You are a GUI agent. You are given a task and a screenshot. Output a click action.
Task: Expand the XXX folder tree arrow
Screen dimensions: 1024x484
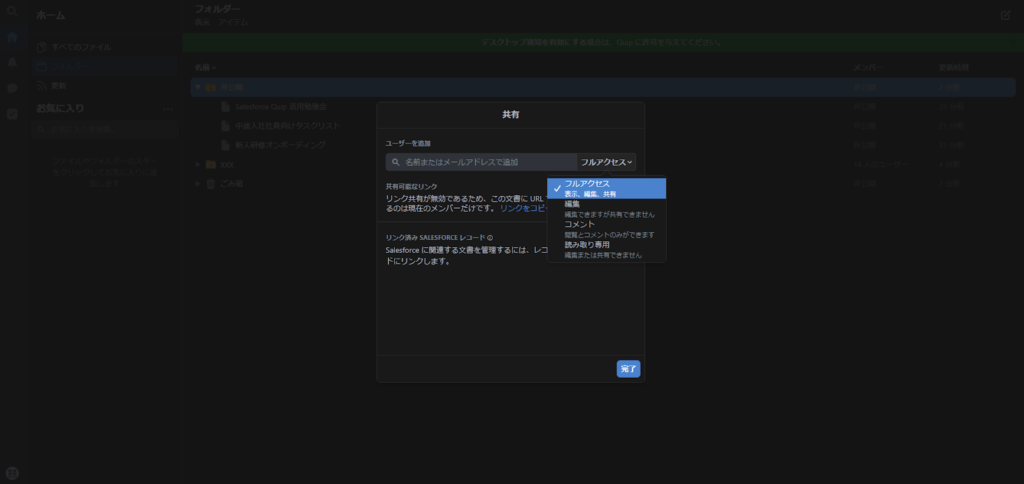(197, 164)
